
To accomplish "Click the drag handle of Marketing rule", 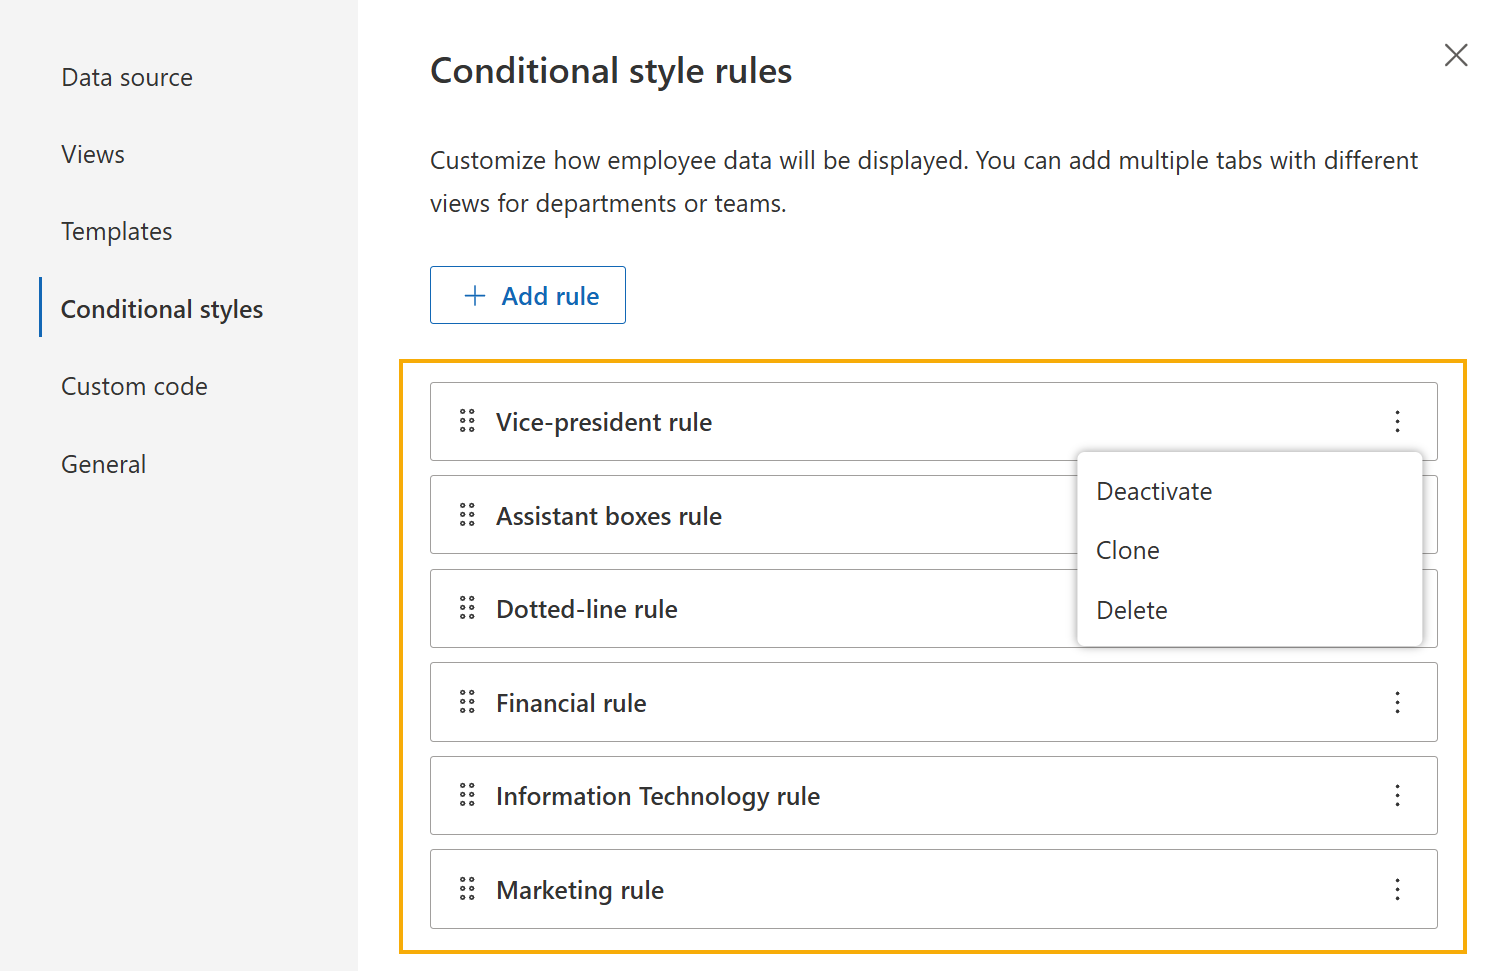I will coord(466,889).
